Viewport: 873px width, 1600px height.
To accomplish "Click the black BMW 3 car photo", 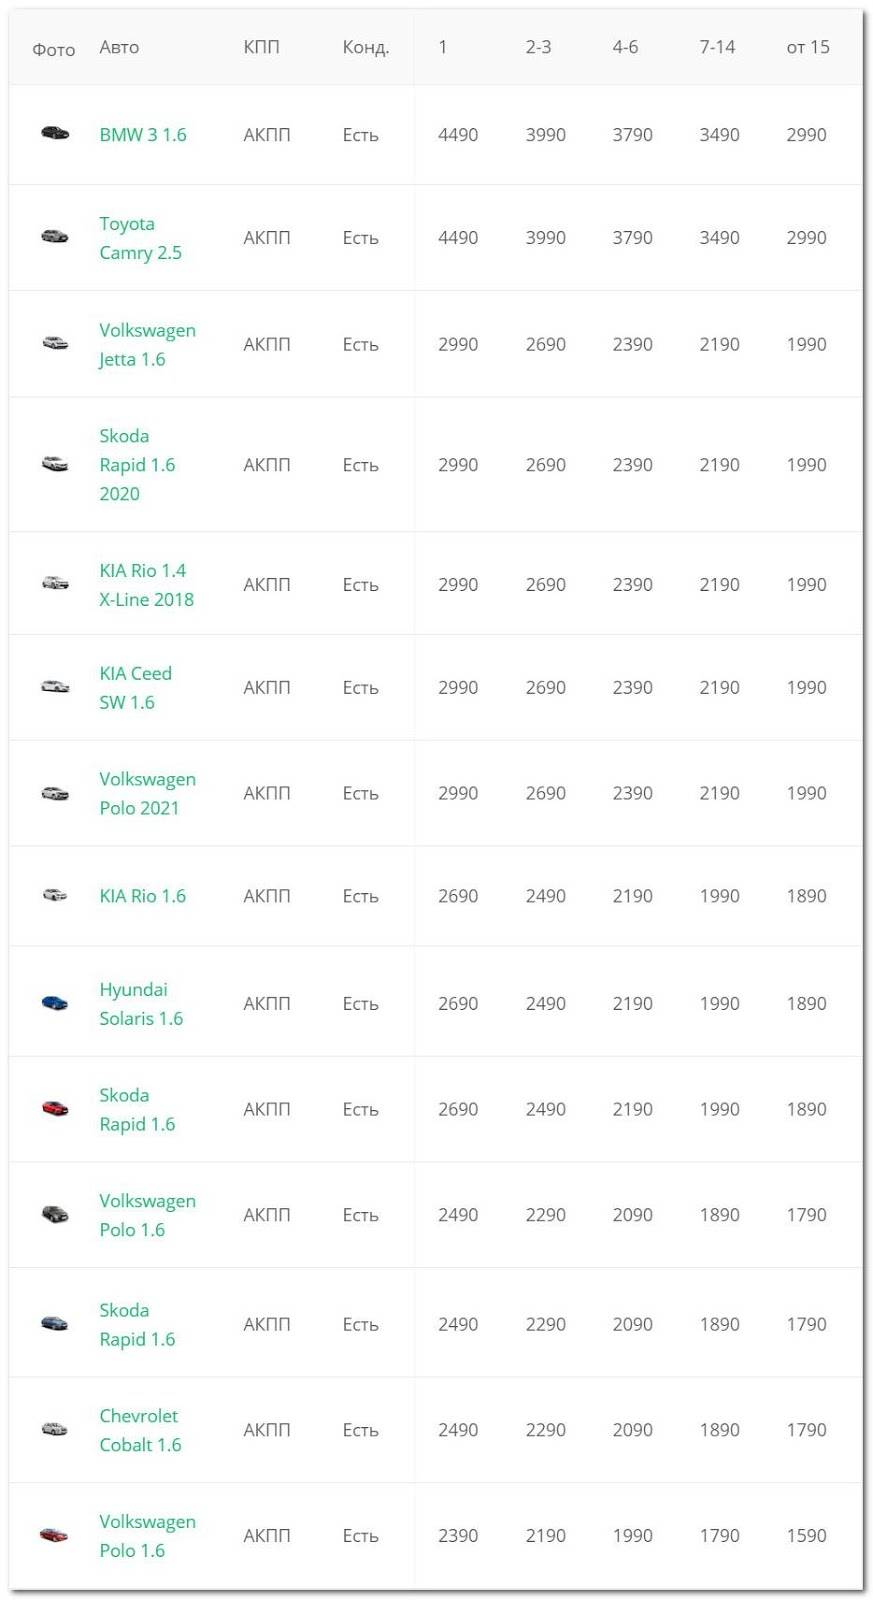I will [55, 133].
